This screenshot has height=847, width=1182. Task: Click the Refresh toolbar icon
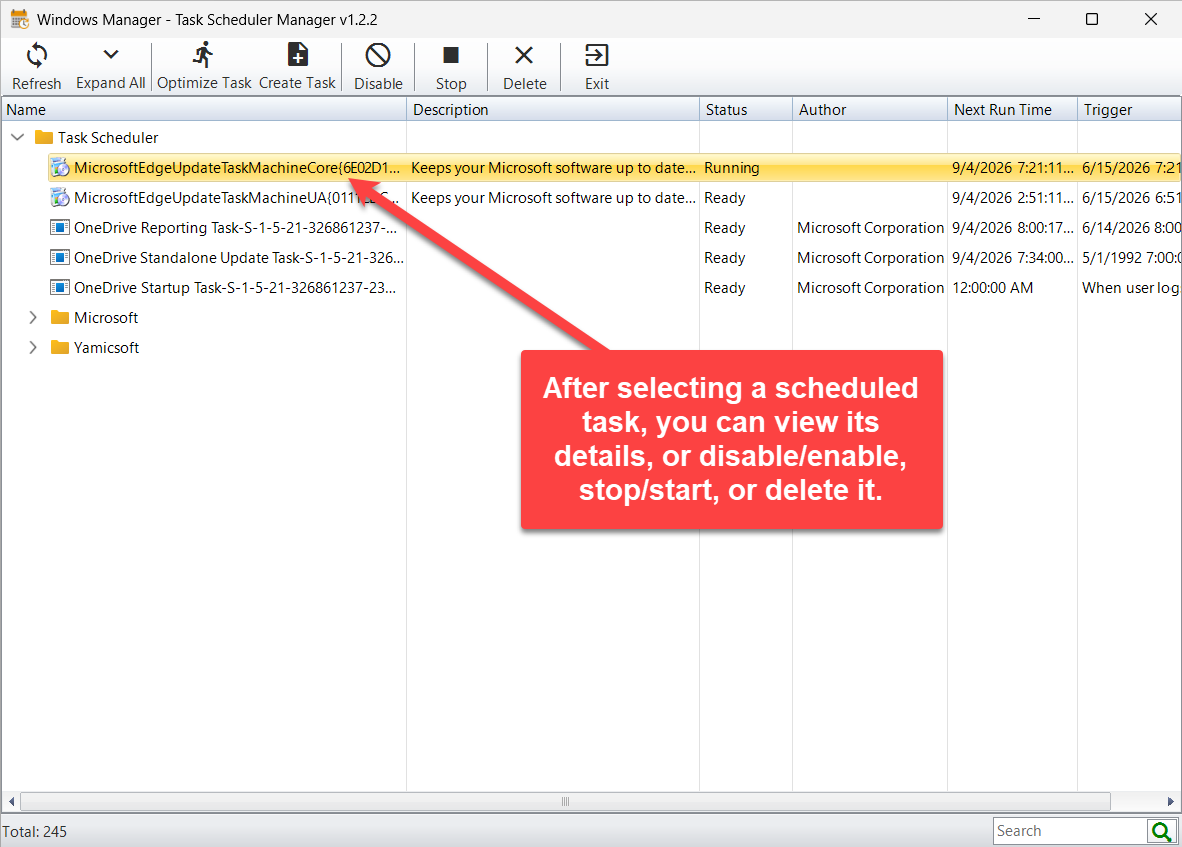click(36, 55)
